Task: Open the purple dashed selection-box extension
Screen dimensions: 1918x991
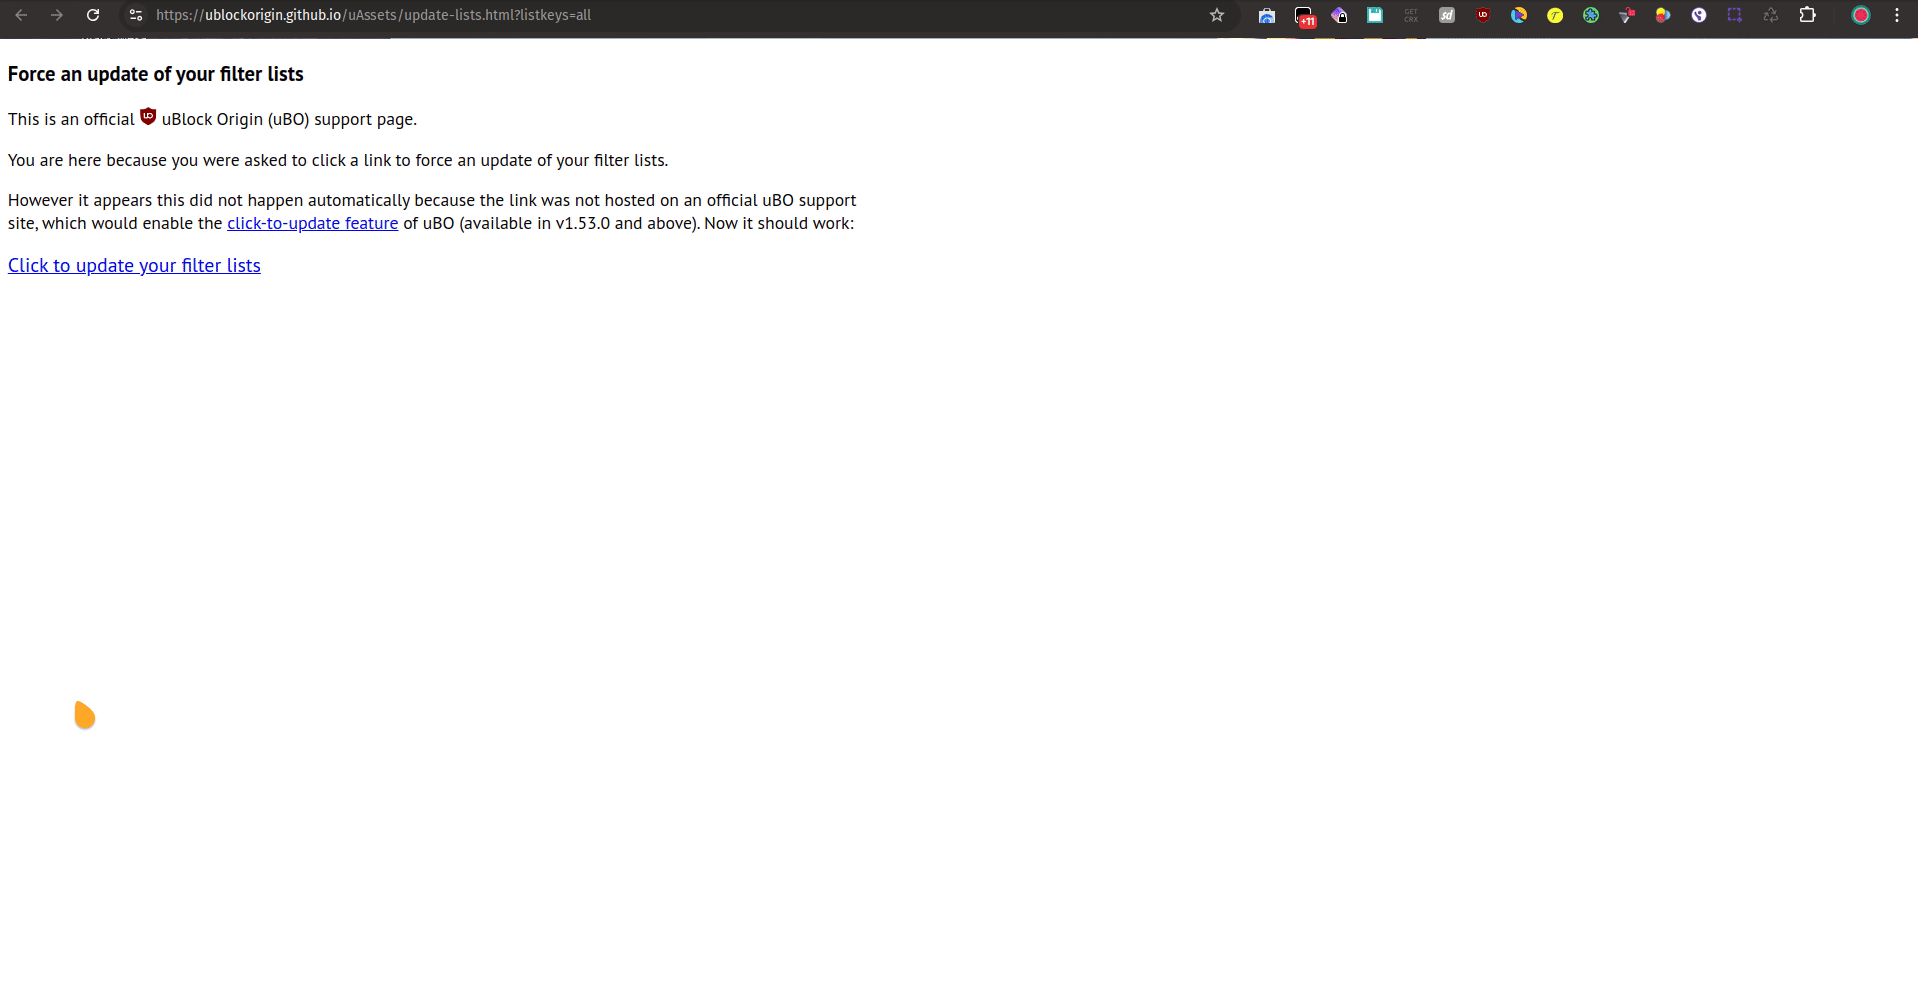Action: 1735,15
